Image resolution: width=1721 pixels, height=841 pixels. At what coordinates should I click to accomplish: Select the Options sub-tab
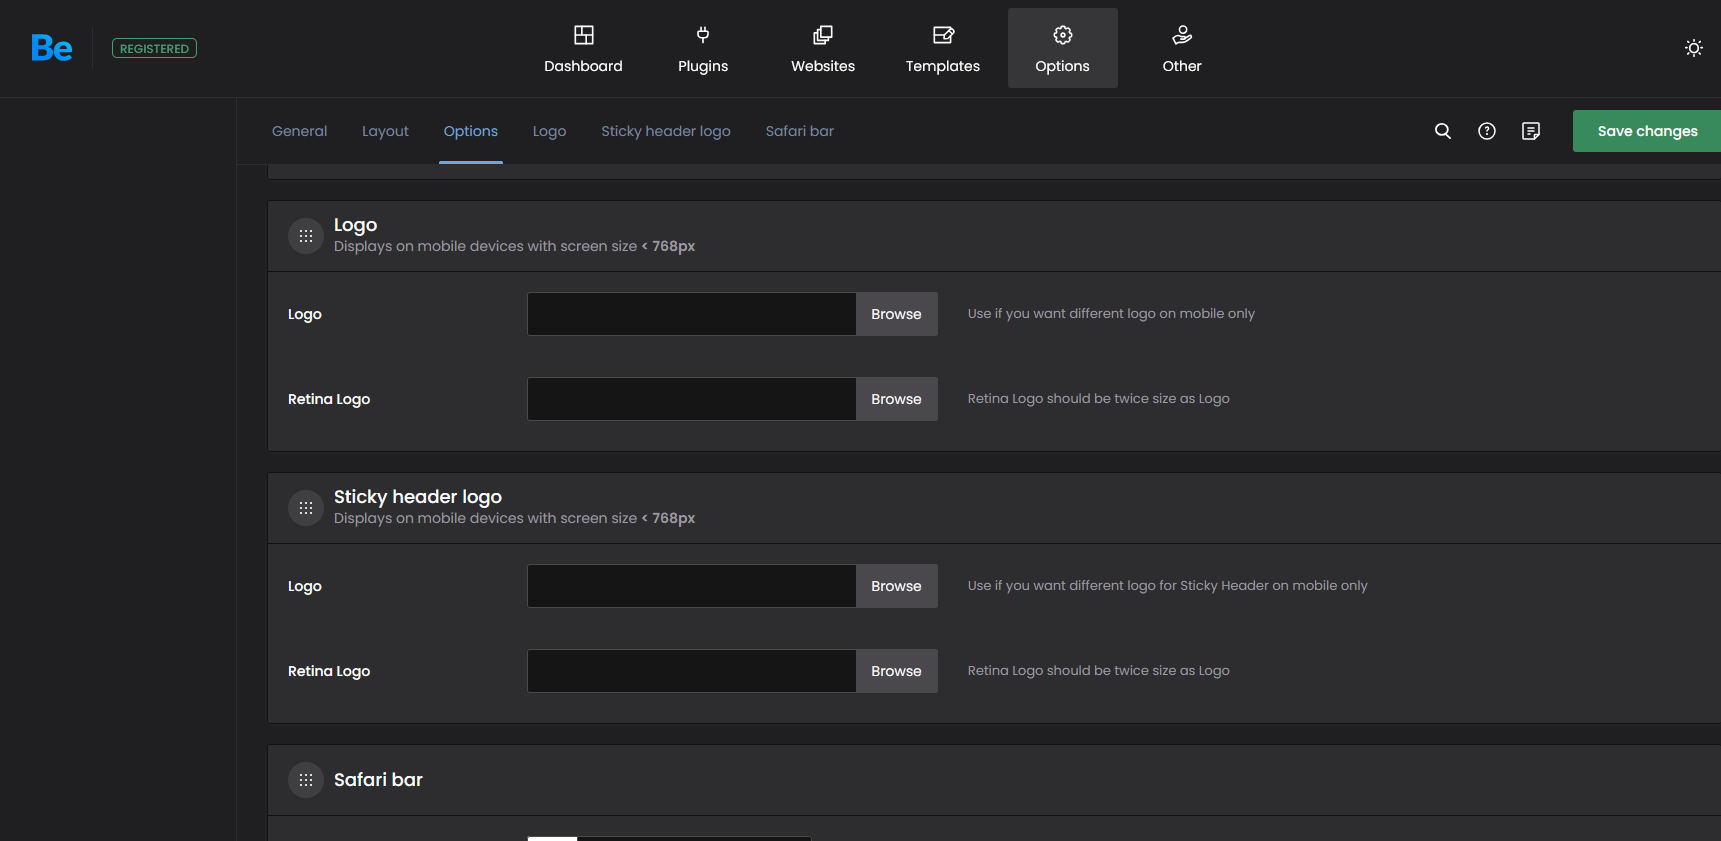pyautogui.click(x=471, y=131)
